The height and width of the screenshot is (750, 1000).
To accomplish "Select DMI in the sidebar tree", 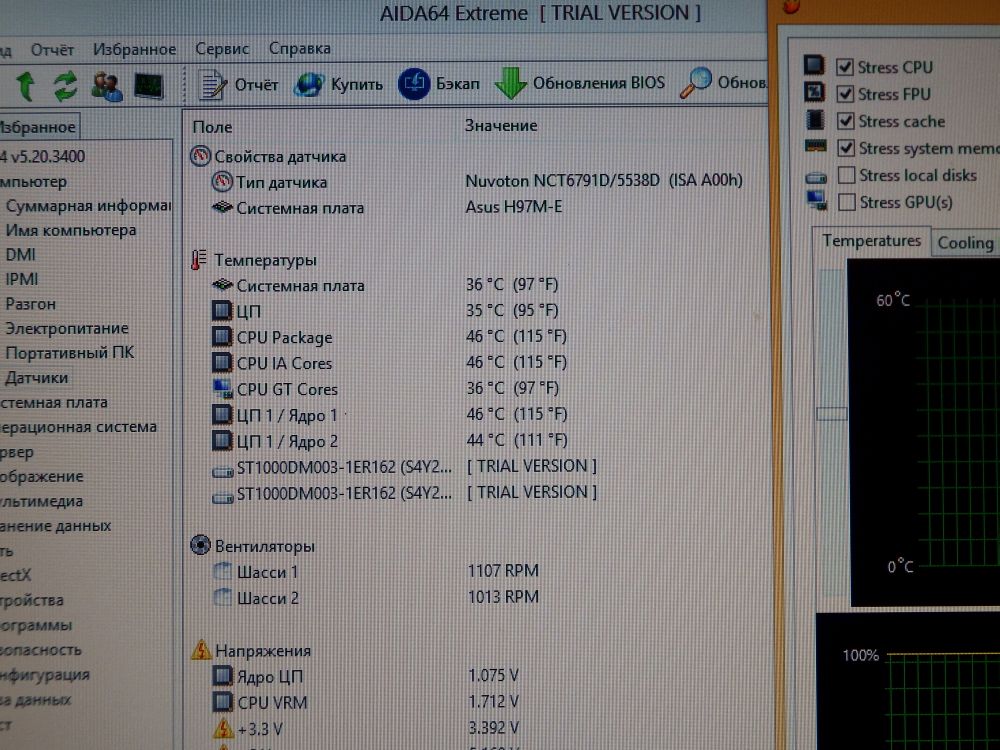I will tap(20, 255).
